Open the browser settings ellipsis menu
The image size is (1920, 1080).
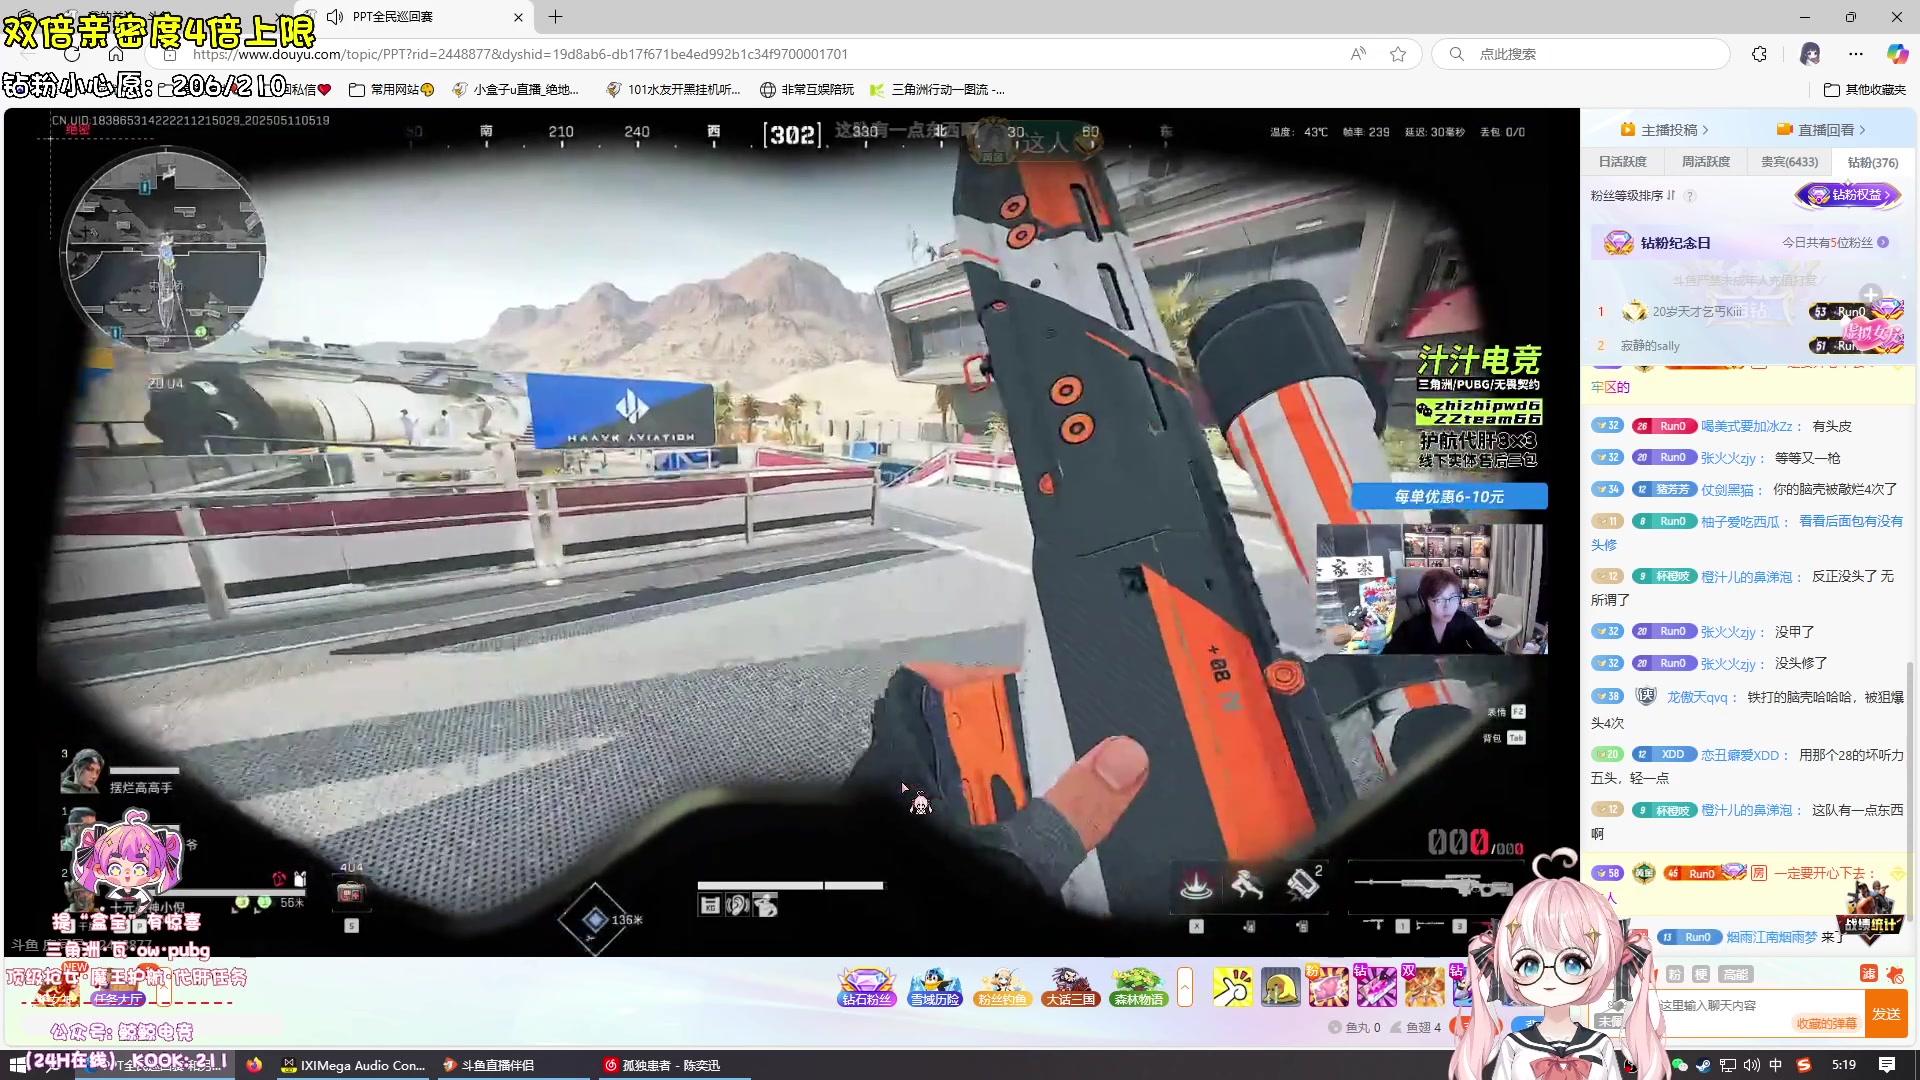[1856, 54]
